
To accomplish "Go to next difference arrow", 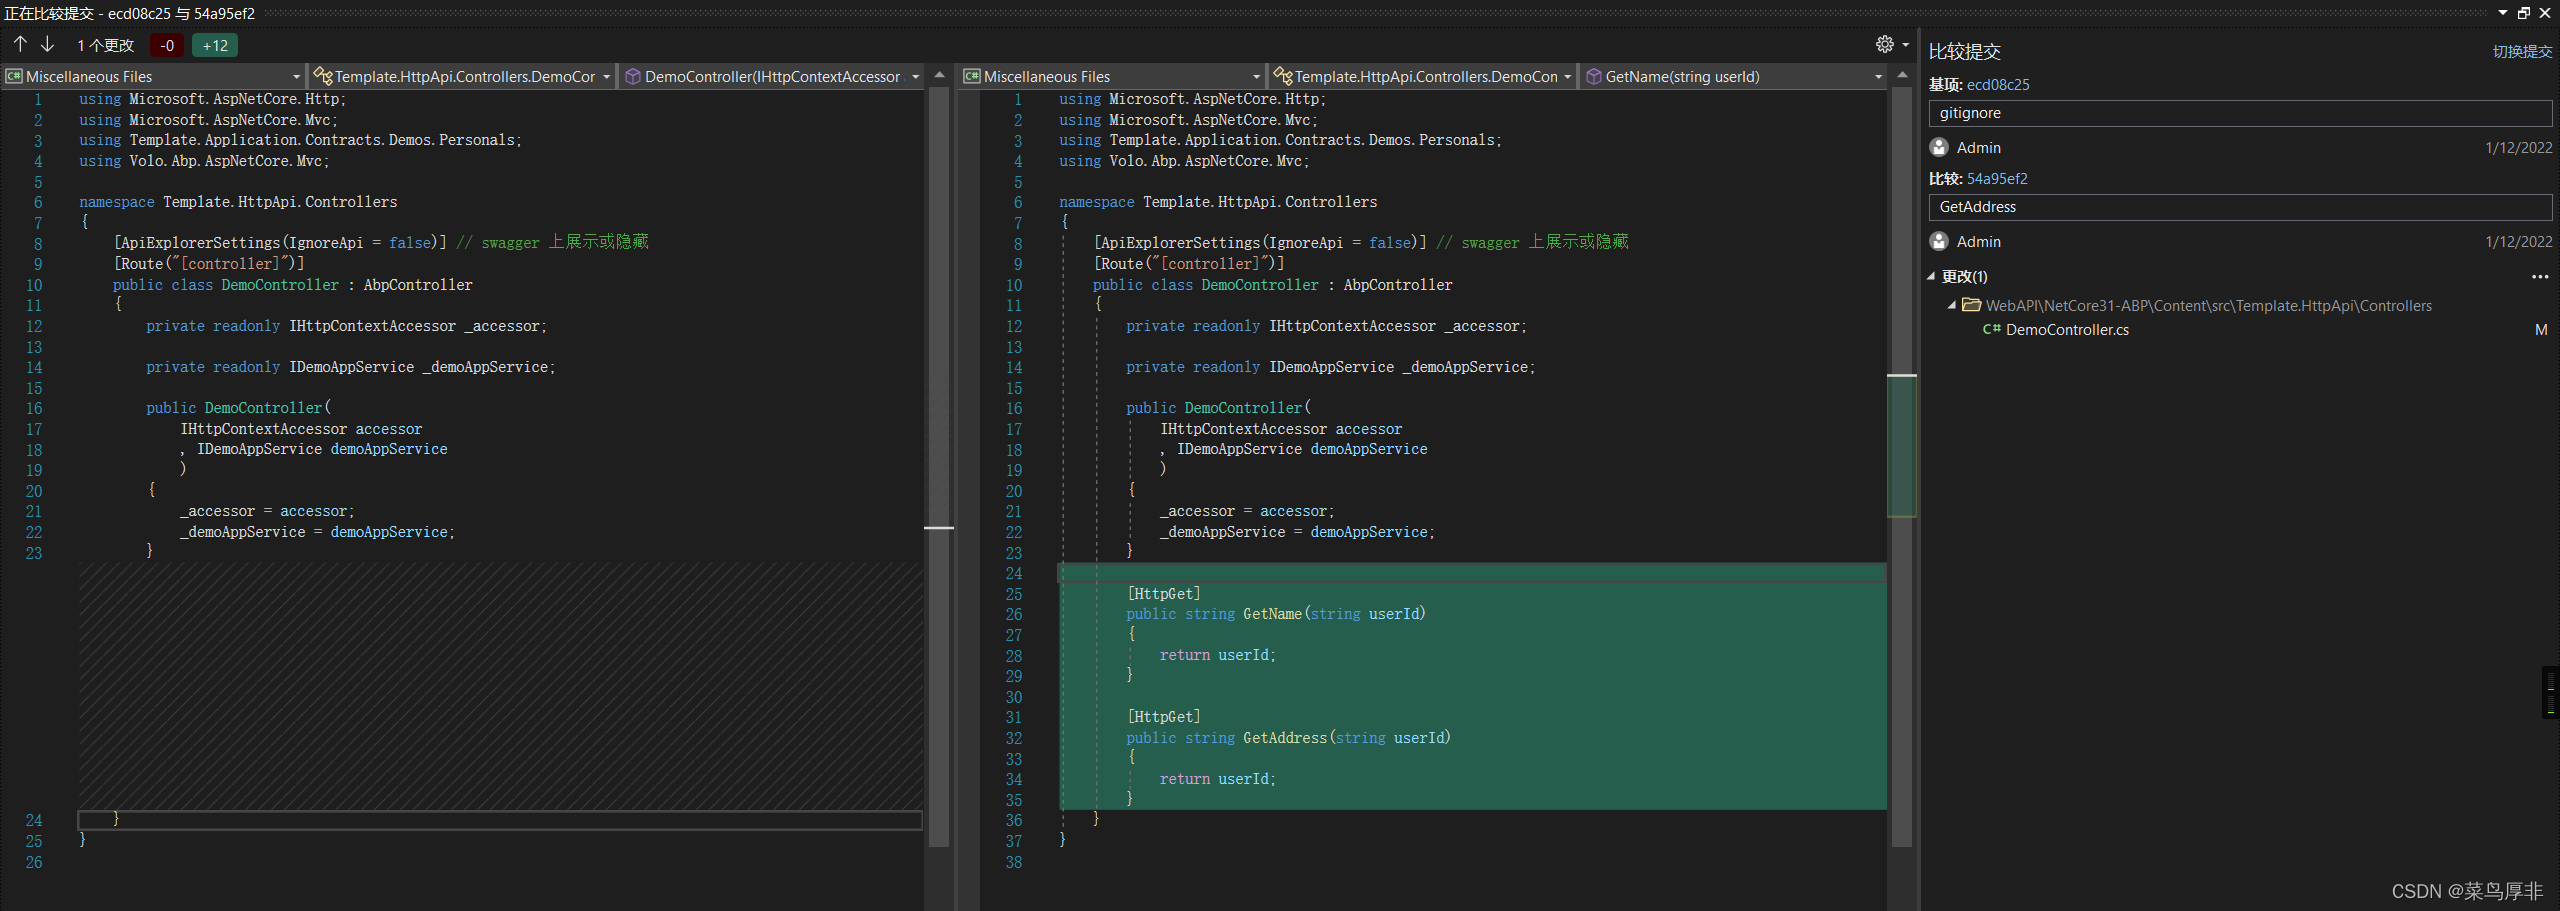I will click(47, 44).
